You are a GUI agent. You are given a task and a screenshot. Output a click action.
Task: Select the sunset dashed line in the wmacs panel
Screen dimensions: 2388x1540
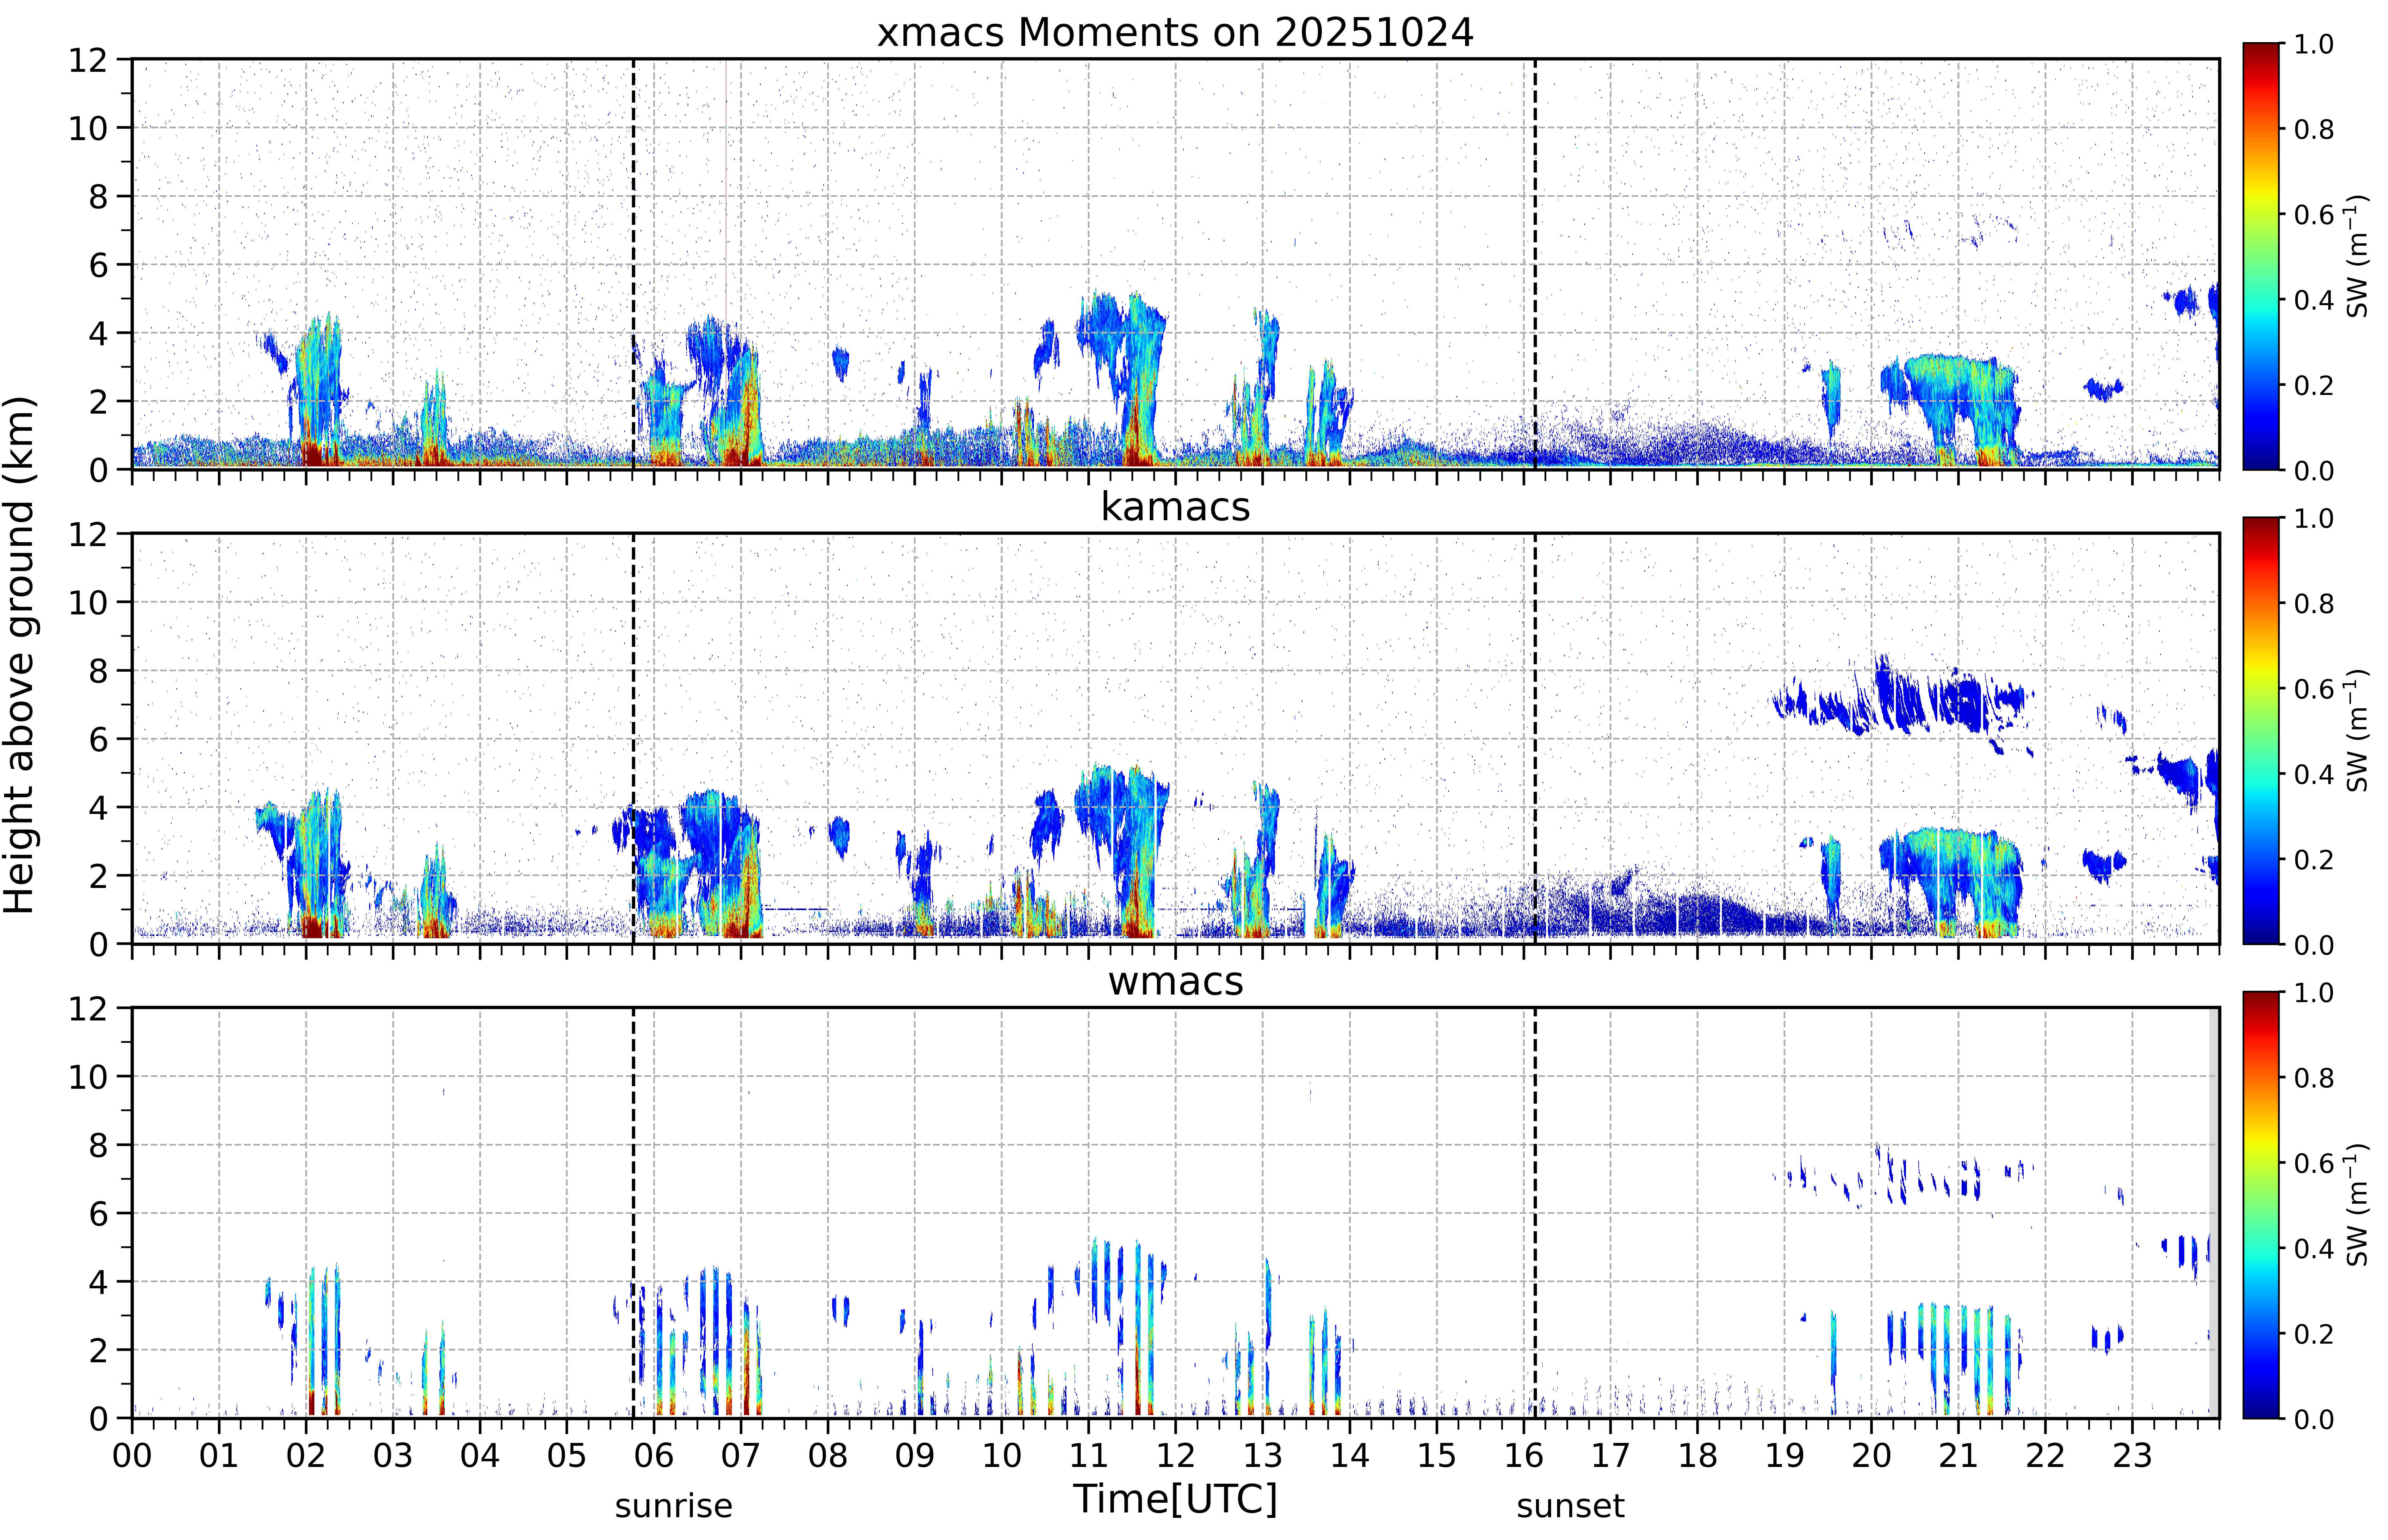(x=1535, y=1213)
